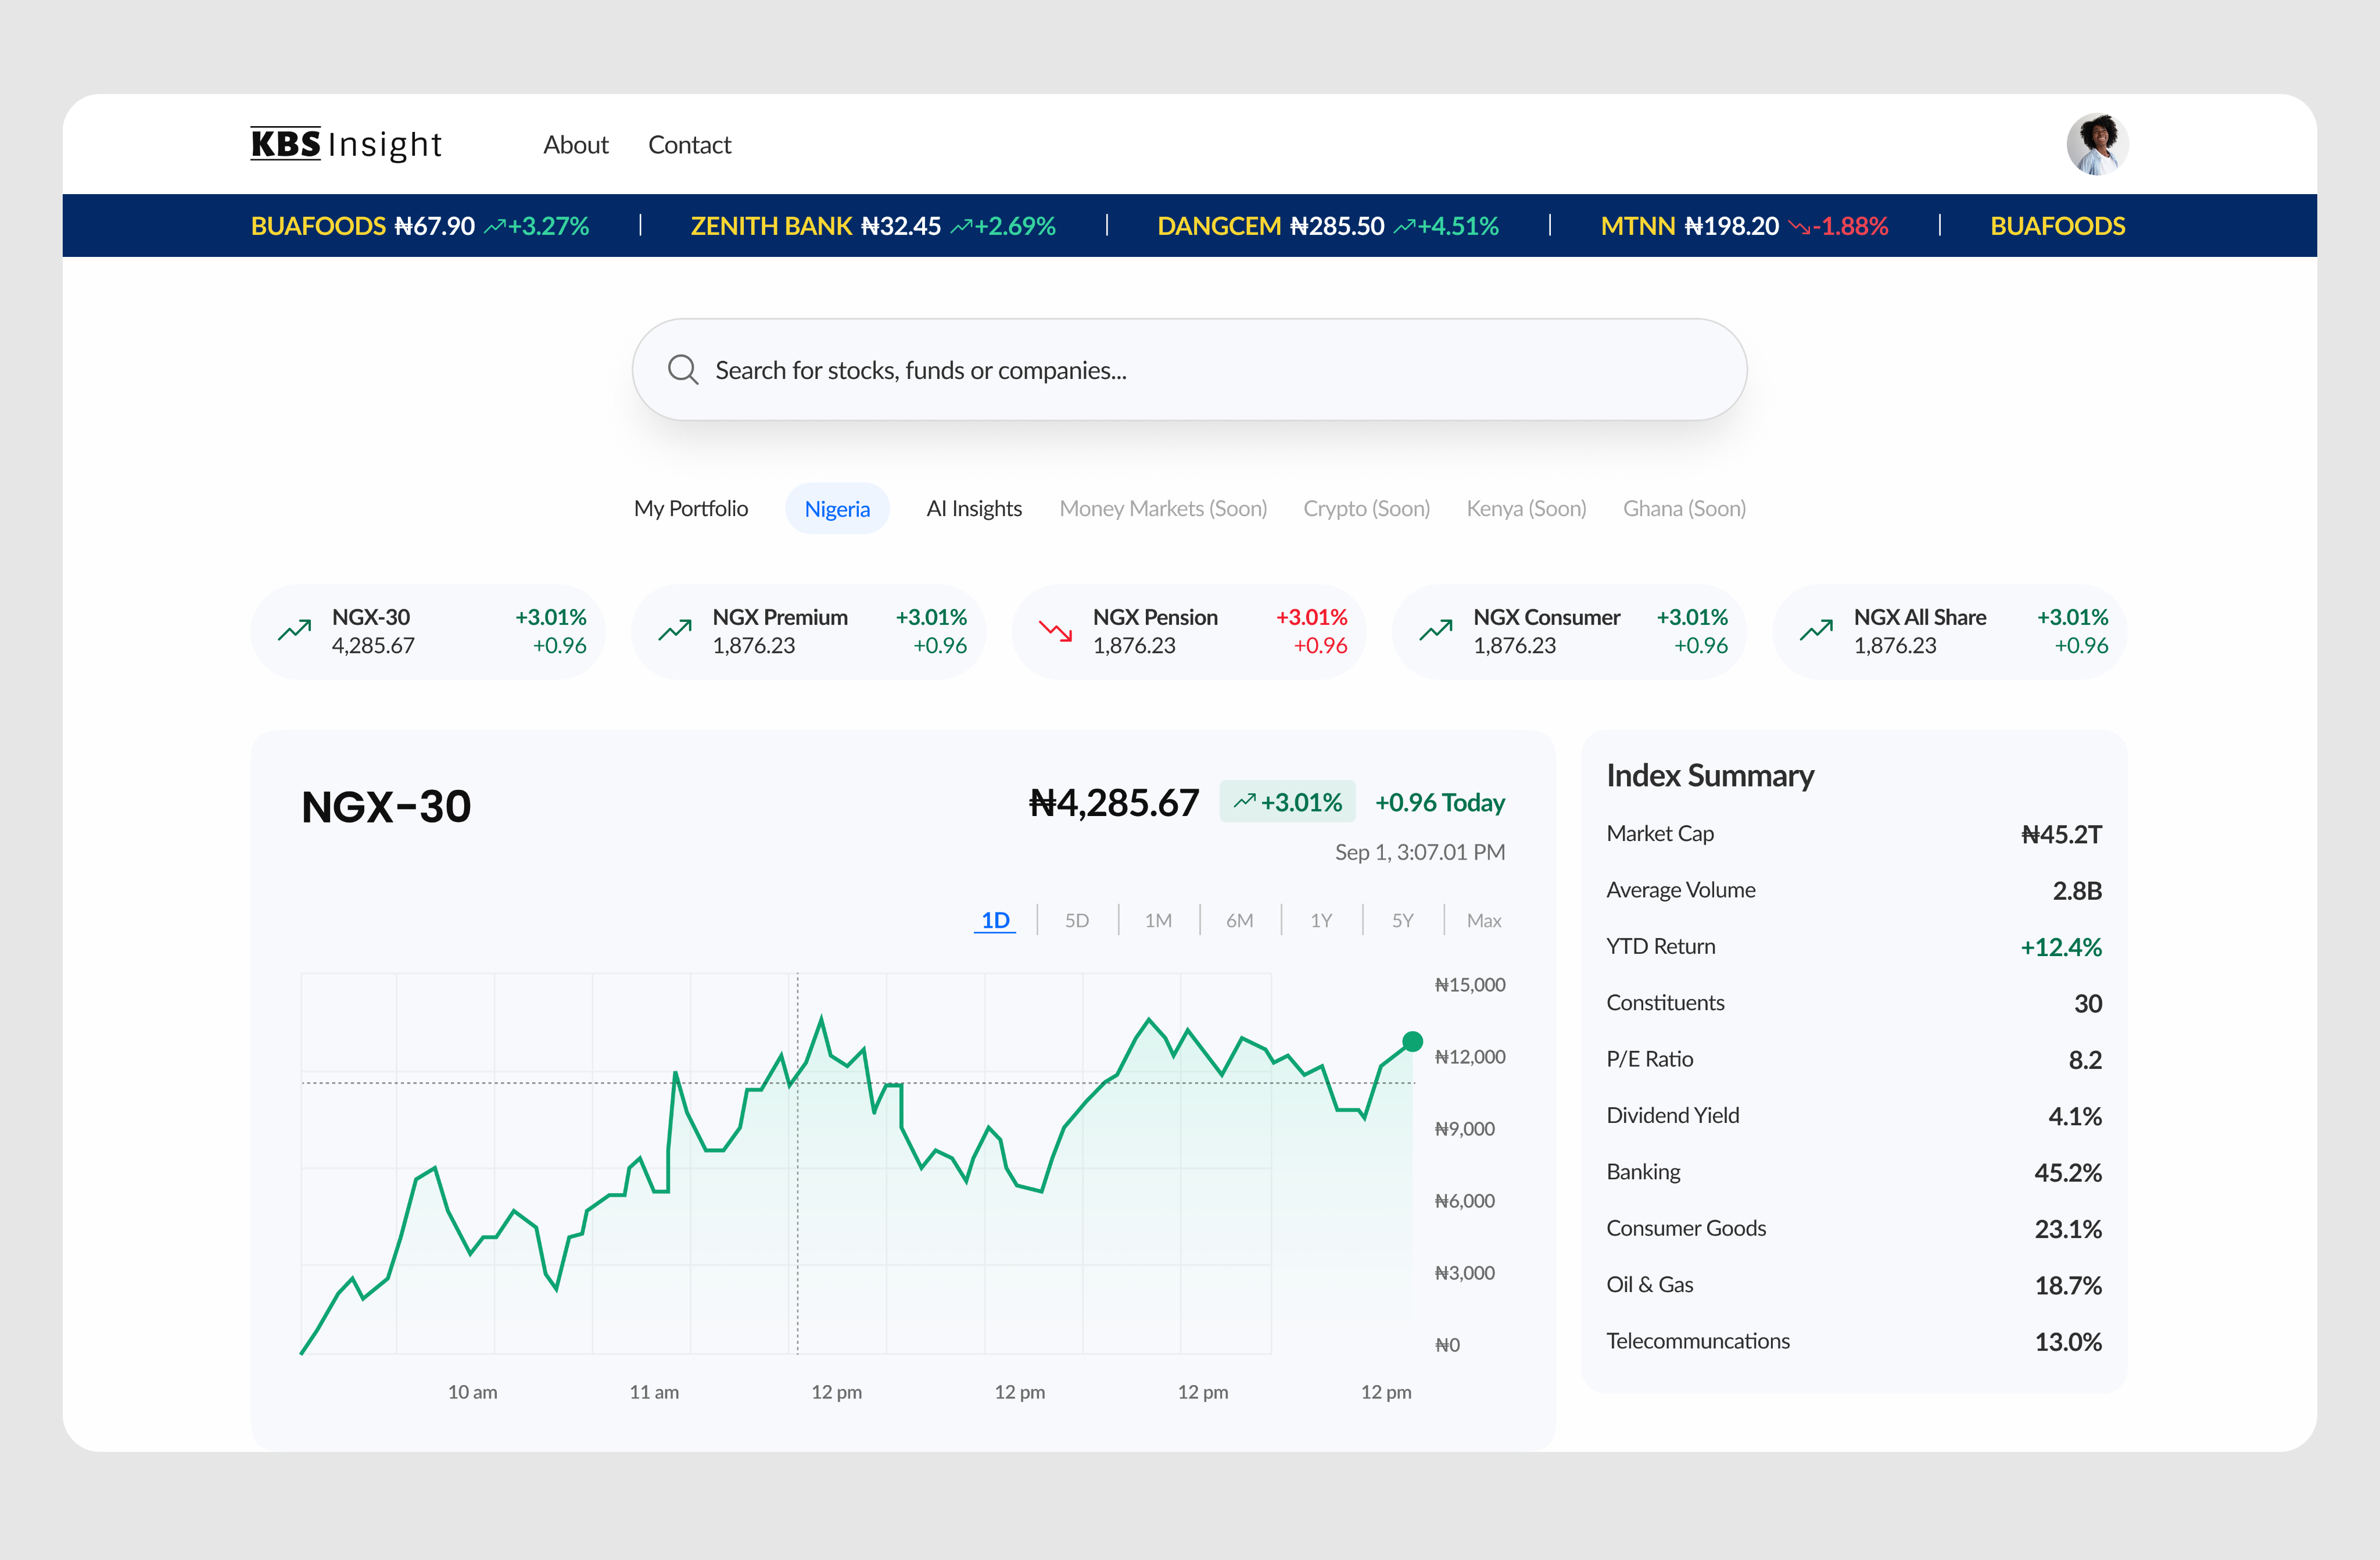Switch chart range to 1Y
This screenshot has height=1560, width=2380.
[1321, 920]
